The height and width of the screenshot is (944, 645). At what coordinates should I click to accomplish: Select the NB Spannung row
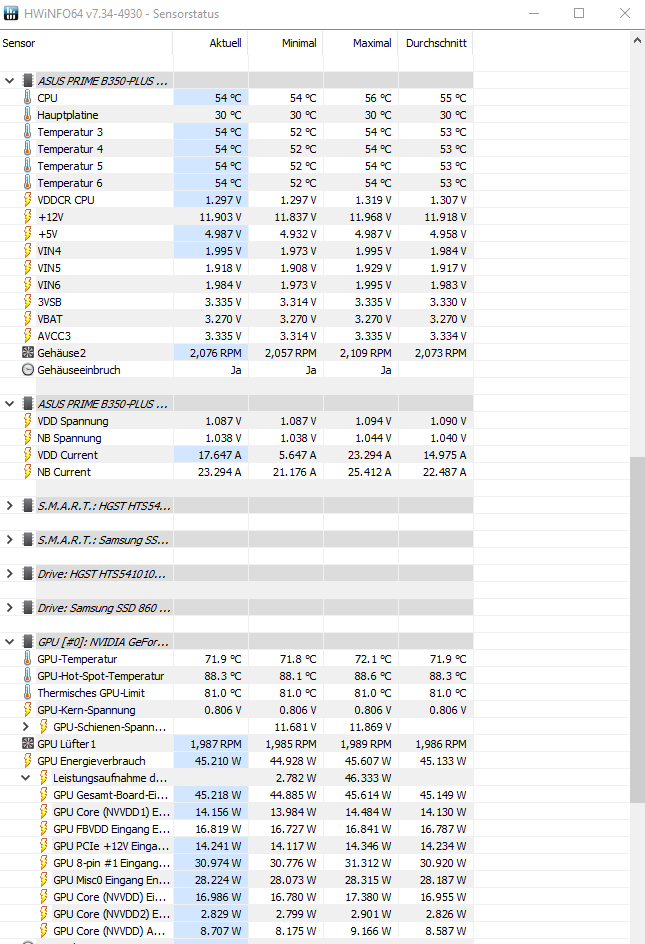236,438
